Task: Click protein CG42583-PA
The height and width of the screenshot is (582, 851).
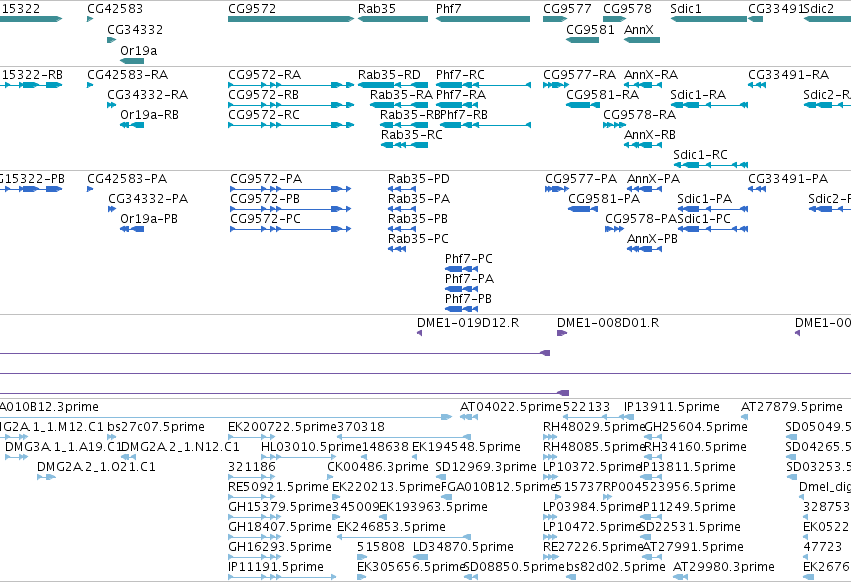Action: tap(127, 179)
